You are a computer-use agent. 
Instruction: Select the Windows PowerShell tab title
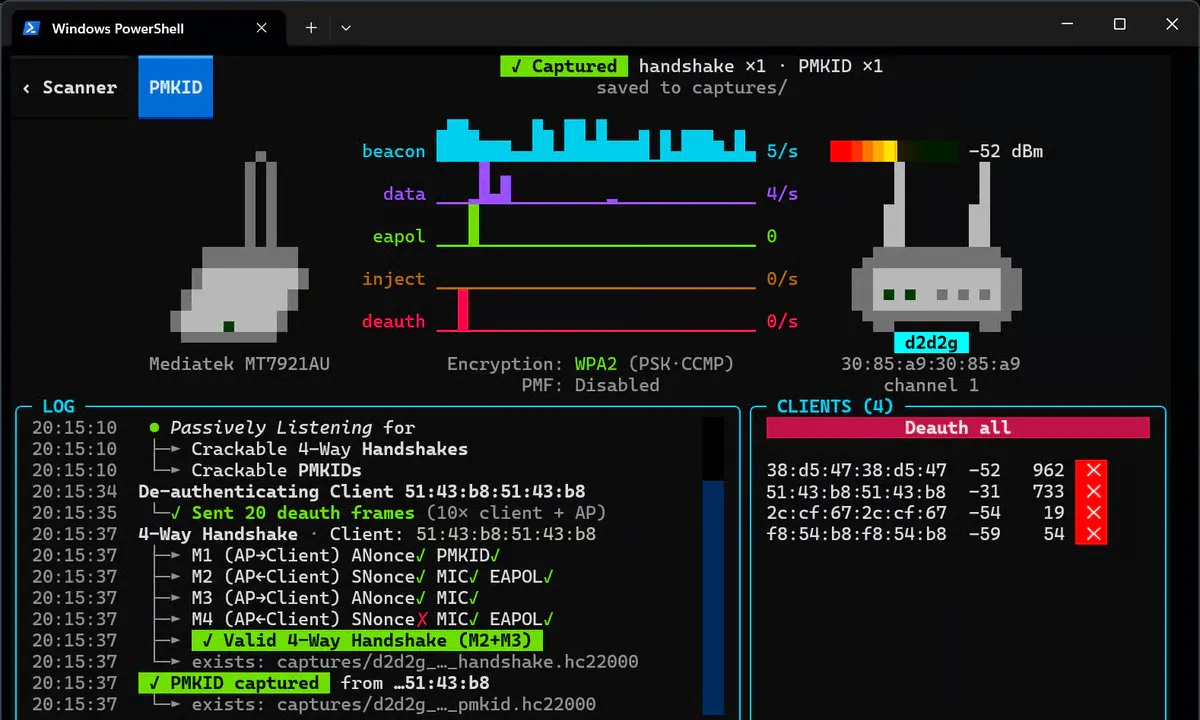tap(118, 28)
